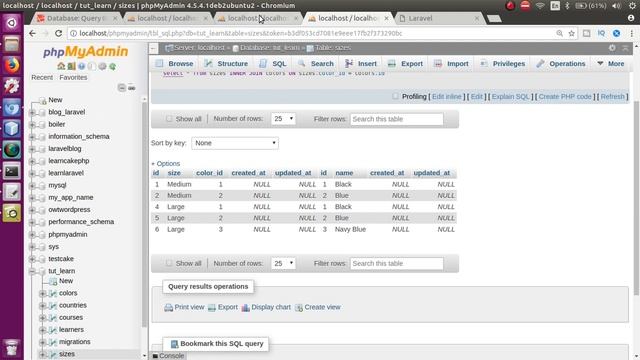
Task: Switch to the Laravel browser tab
Action: (439, 18)
